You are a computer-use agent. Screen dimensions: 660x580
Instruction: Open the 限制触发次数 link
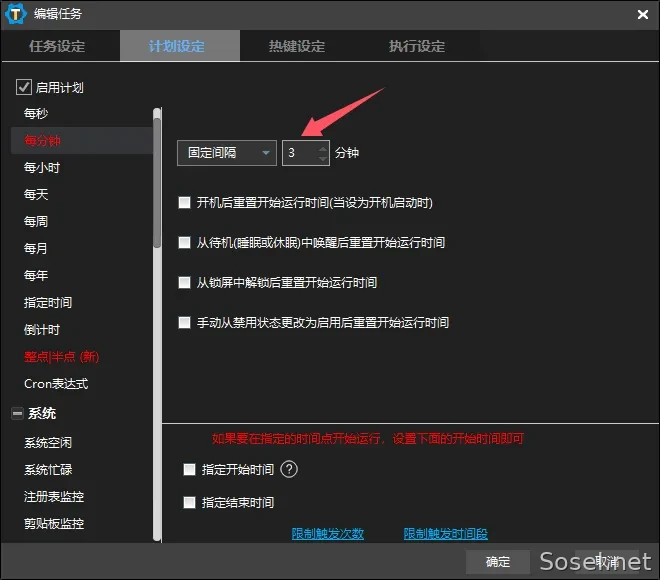(327, 534)
